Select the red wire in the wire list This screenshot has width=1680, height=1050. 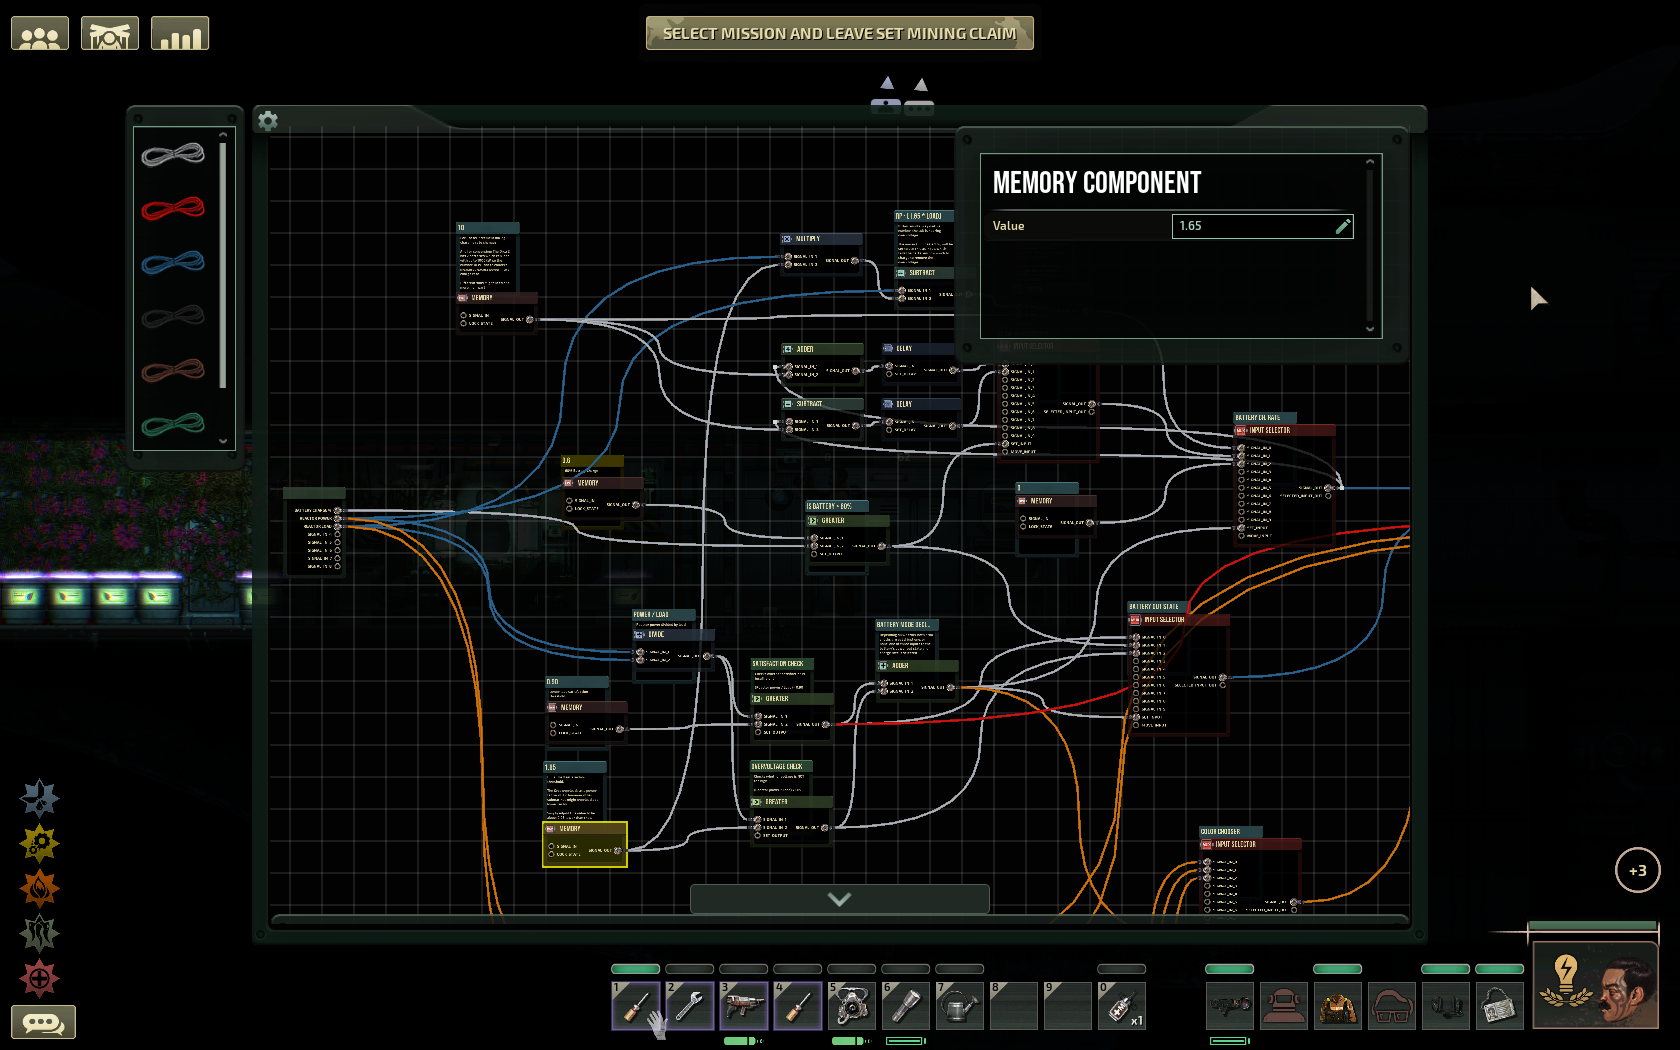173,208
